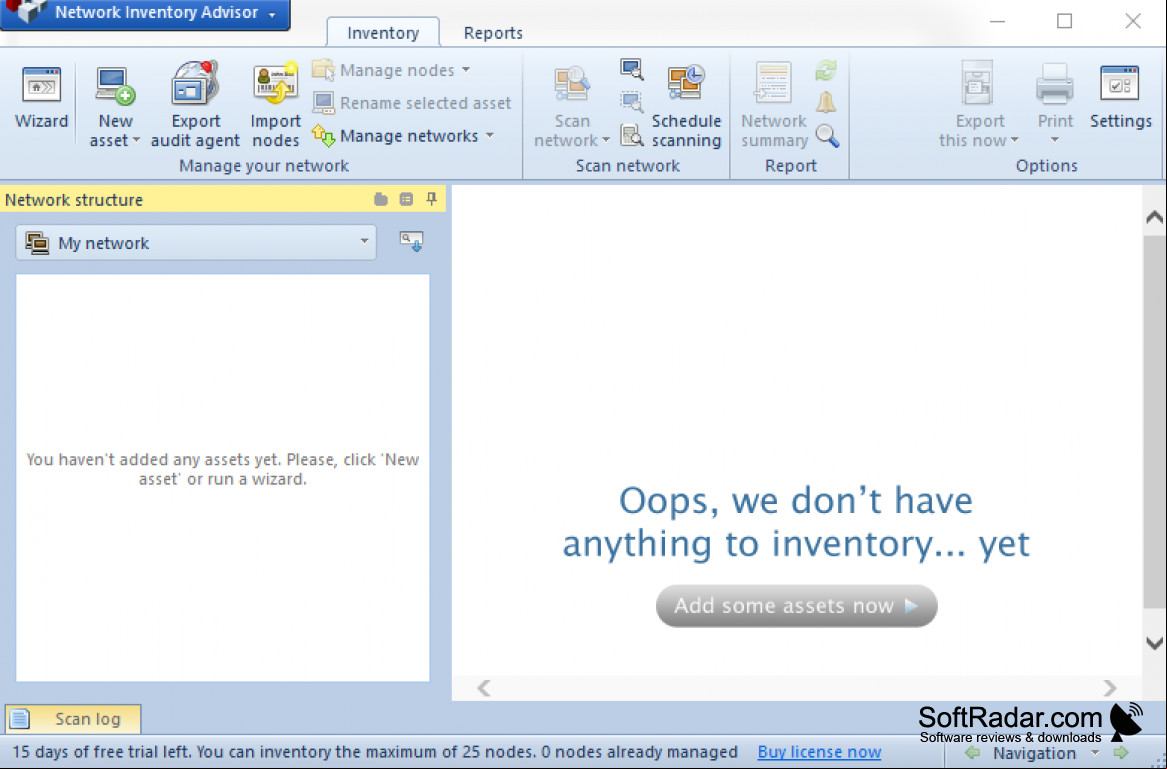
Task: Open the Network Inventory Advisor application menu
Action: pos(145,13)
